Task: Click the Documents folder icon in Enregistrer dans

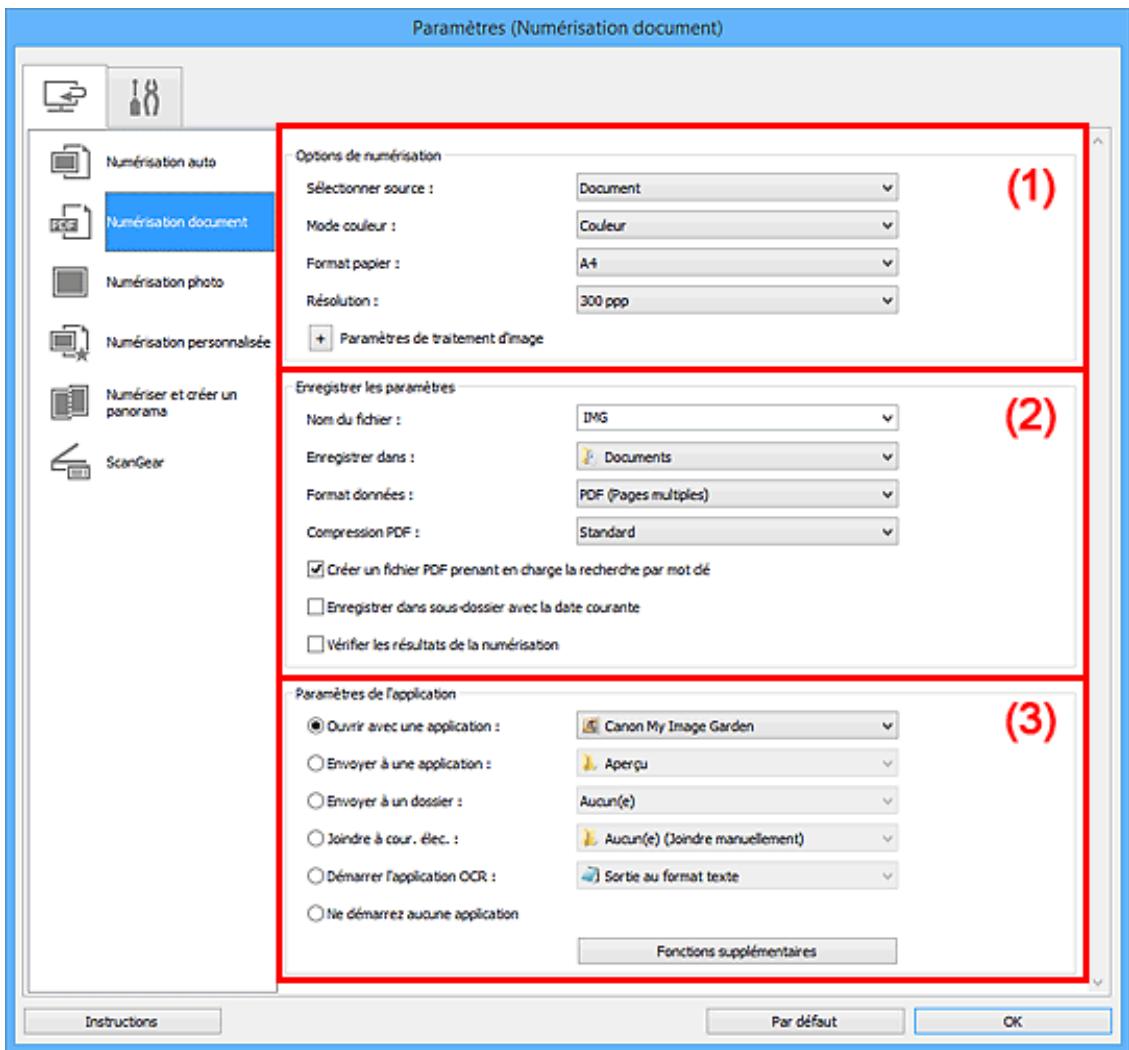Action: pos(589,457)
